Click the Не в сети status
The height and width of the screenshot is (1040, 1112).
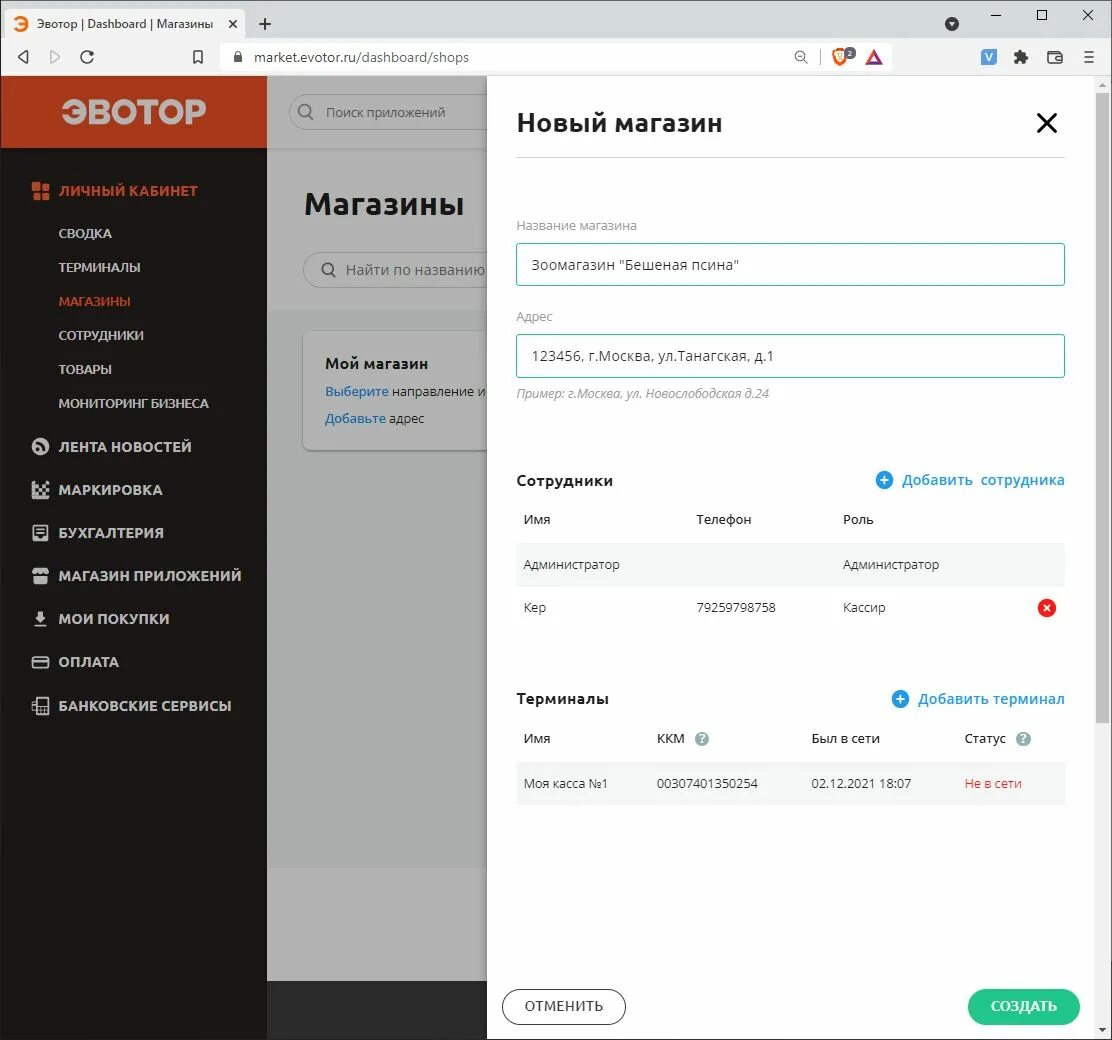point(993,784)
